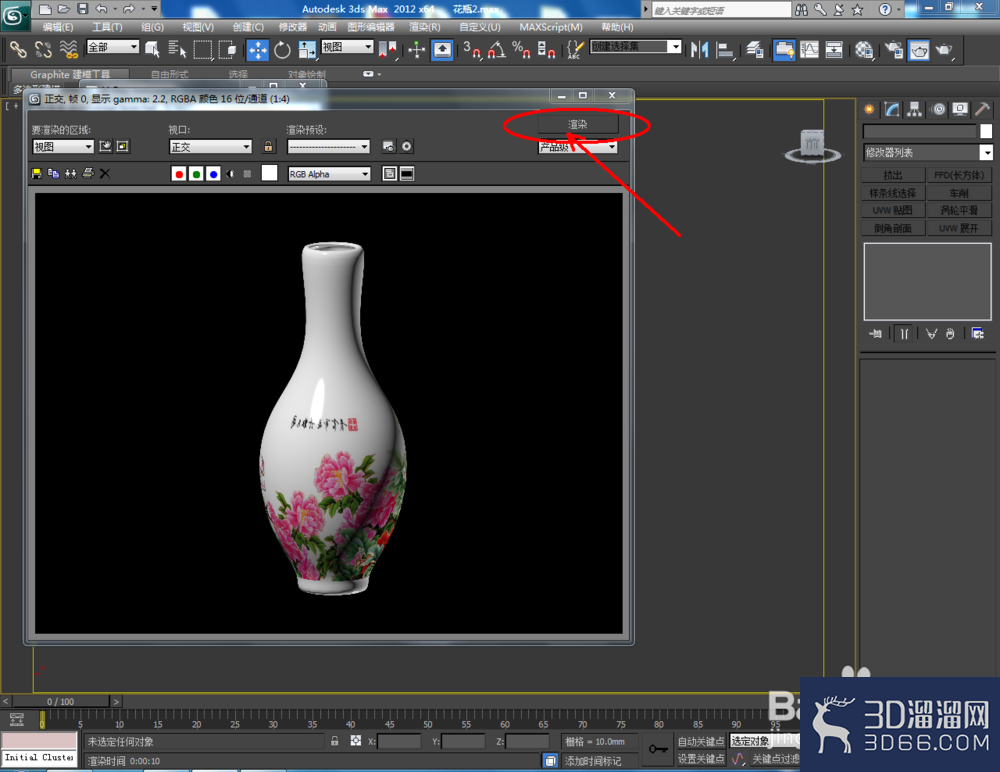Open the Manage Layers icon
The height and width of the screenshot is (772, 1000).
[754, 49]
